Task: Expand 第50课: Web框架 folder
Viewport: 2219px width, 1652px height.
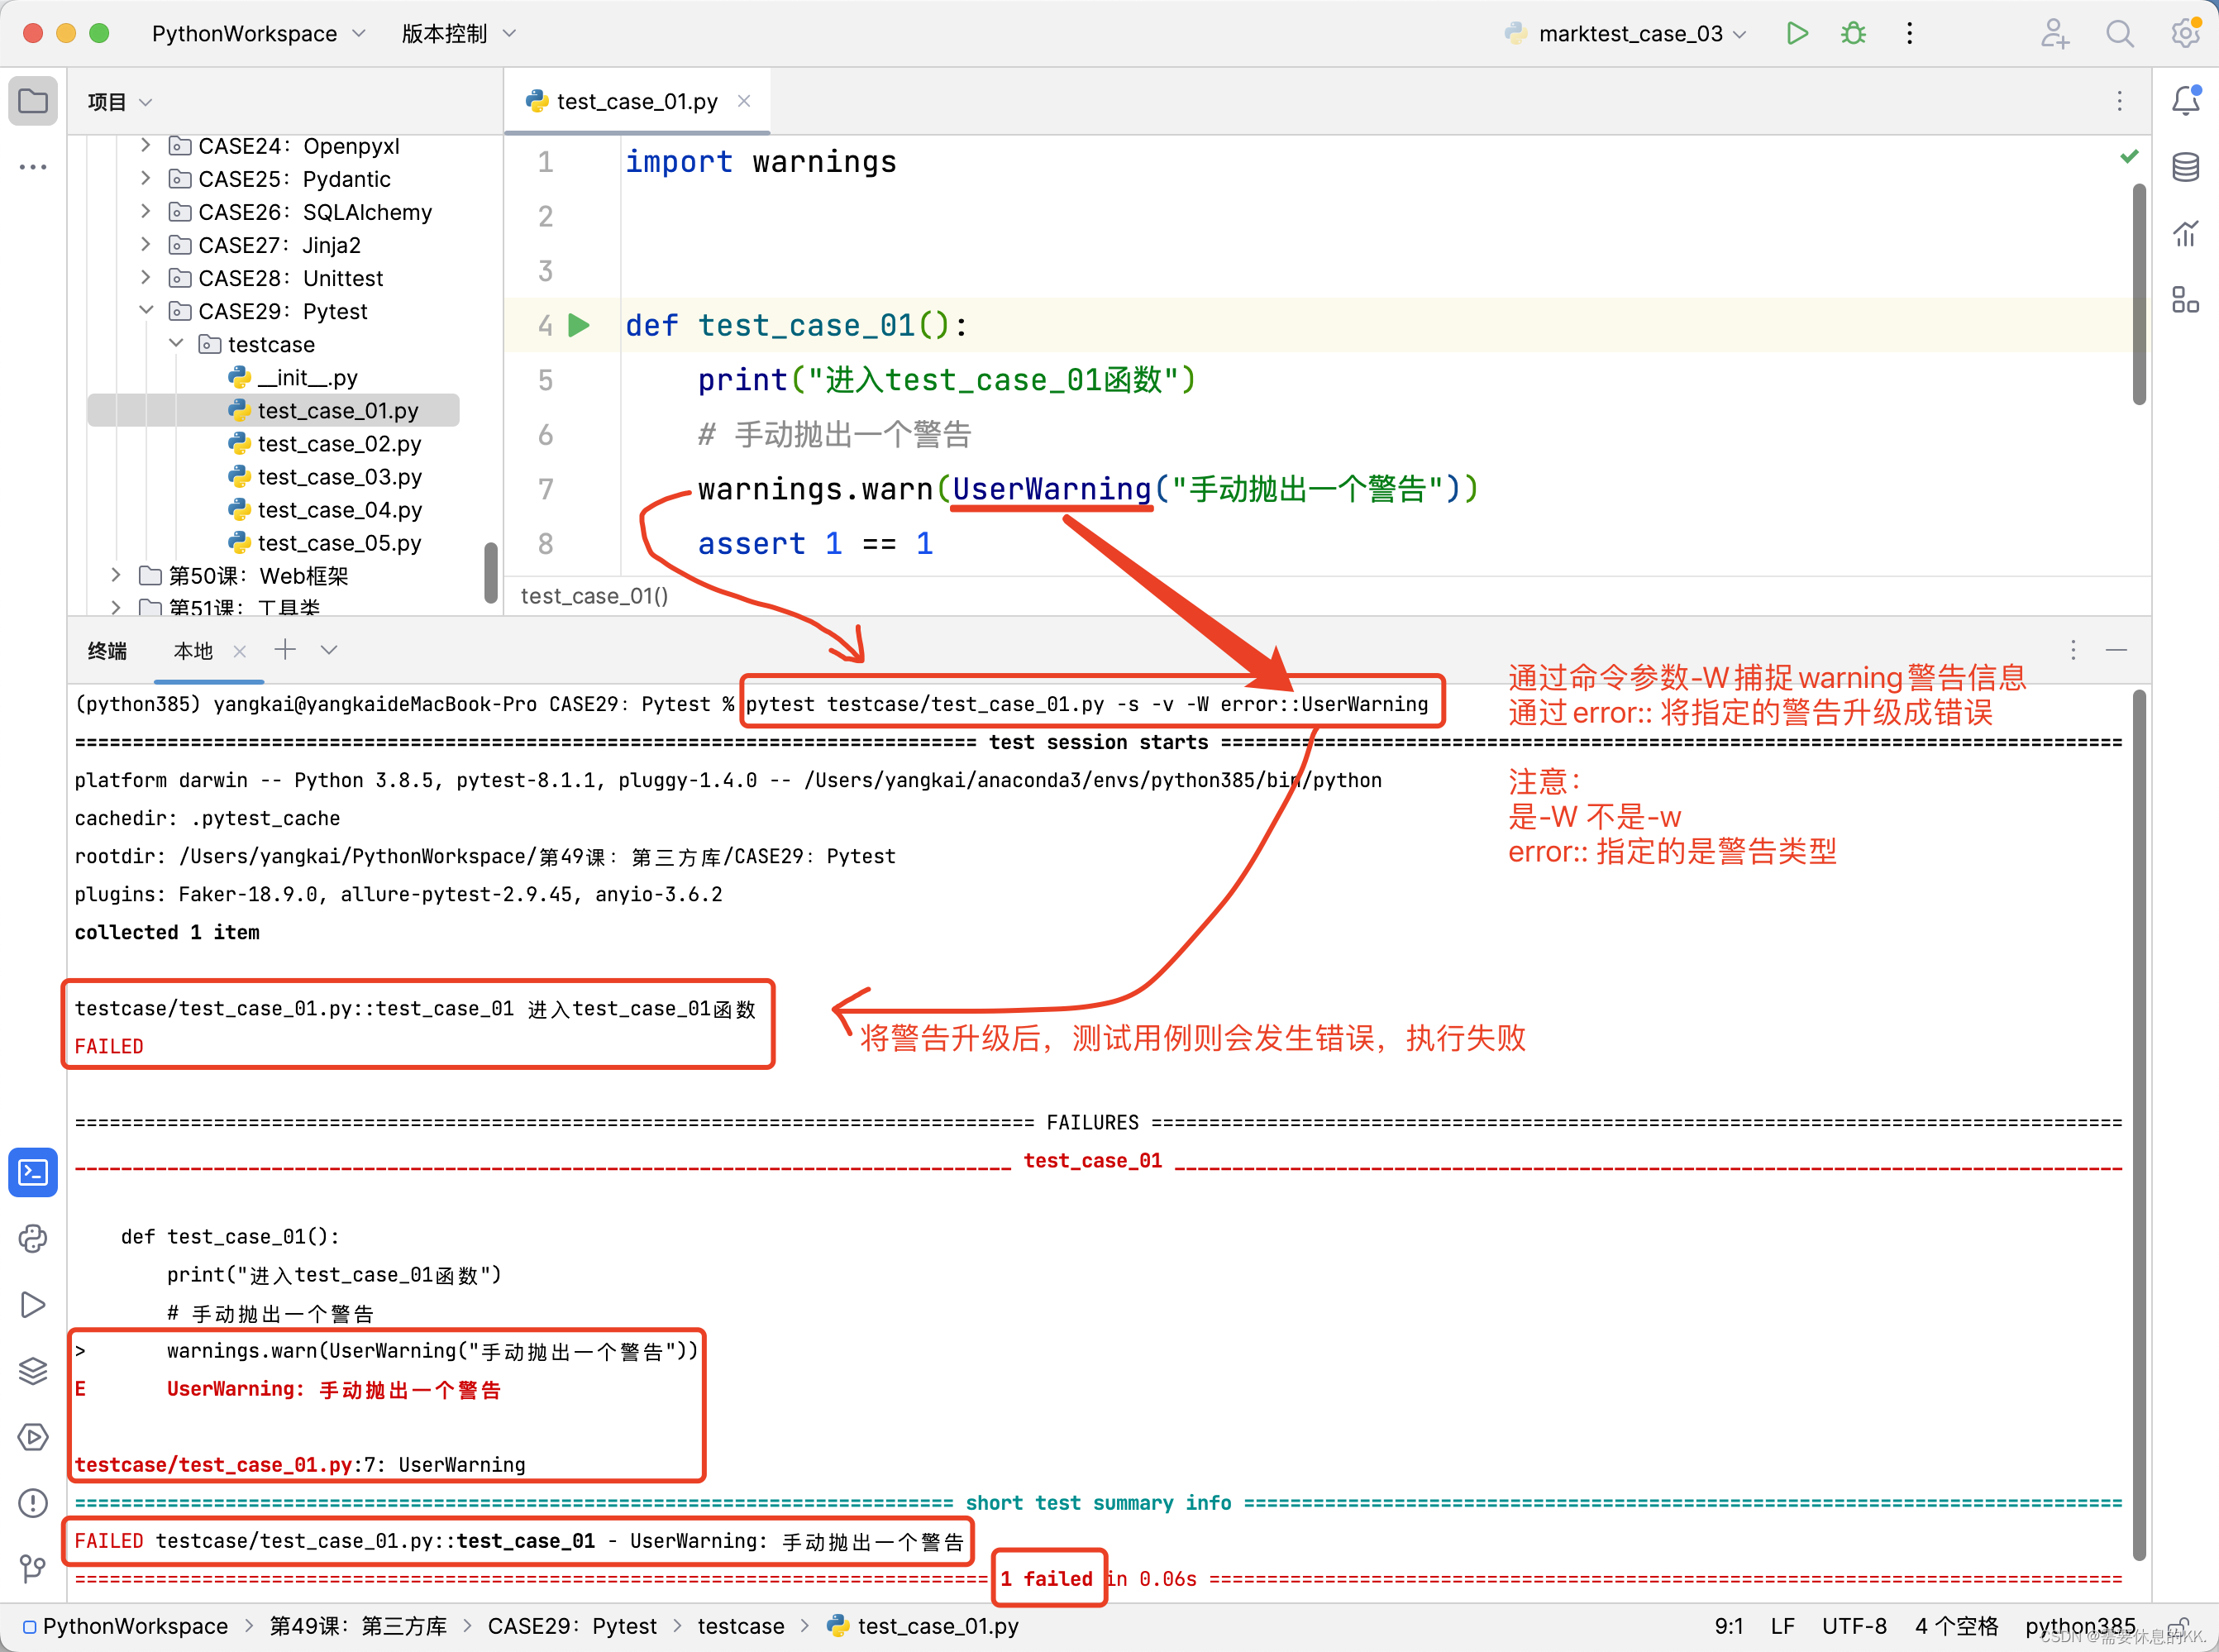Action: (116, 574)
